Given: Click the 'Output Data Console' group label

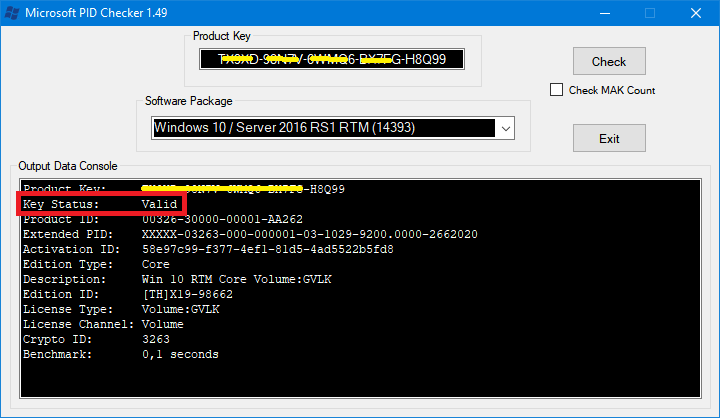Looking at the screenshot, I should point(68,166).
